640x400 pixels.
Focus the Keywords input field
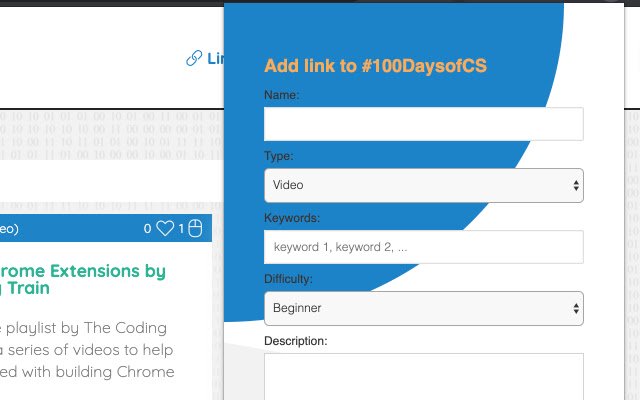(x=424, y=247)
